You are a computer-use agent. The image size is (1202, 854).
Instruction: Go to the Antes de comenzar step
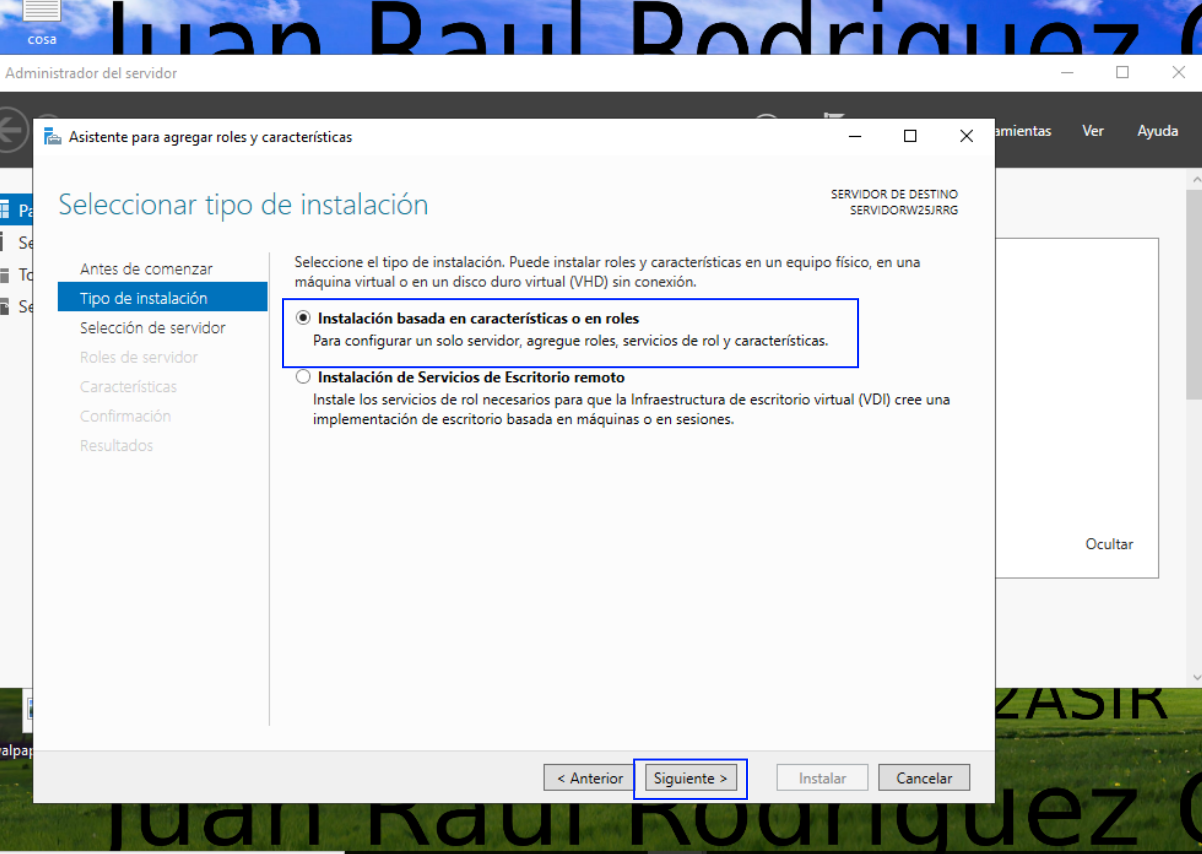click(x=146, y=269)
